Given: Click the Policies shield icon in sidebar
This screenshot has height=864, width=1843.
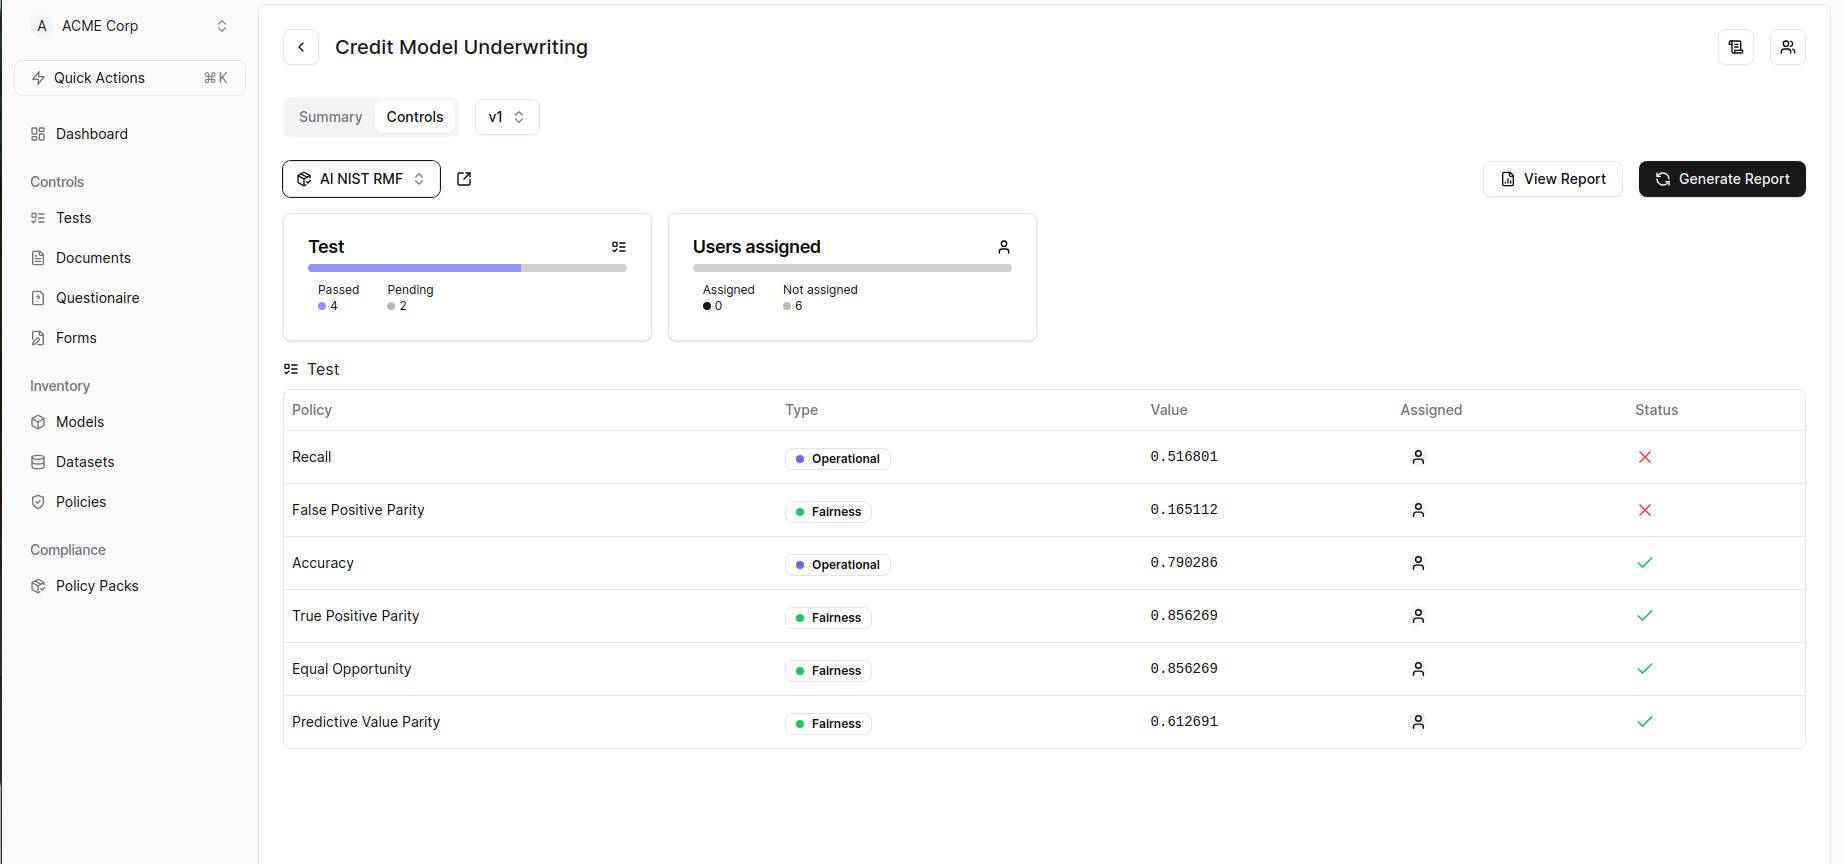Looking at the screenshot, I should click(38, 502).
